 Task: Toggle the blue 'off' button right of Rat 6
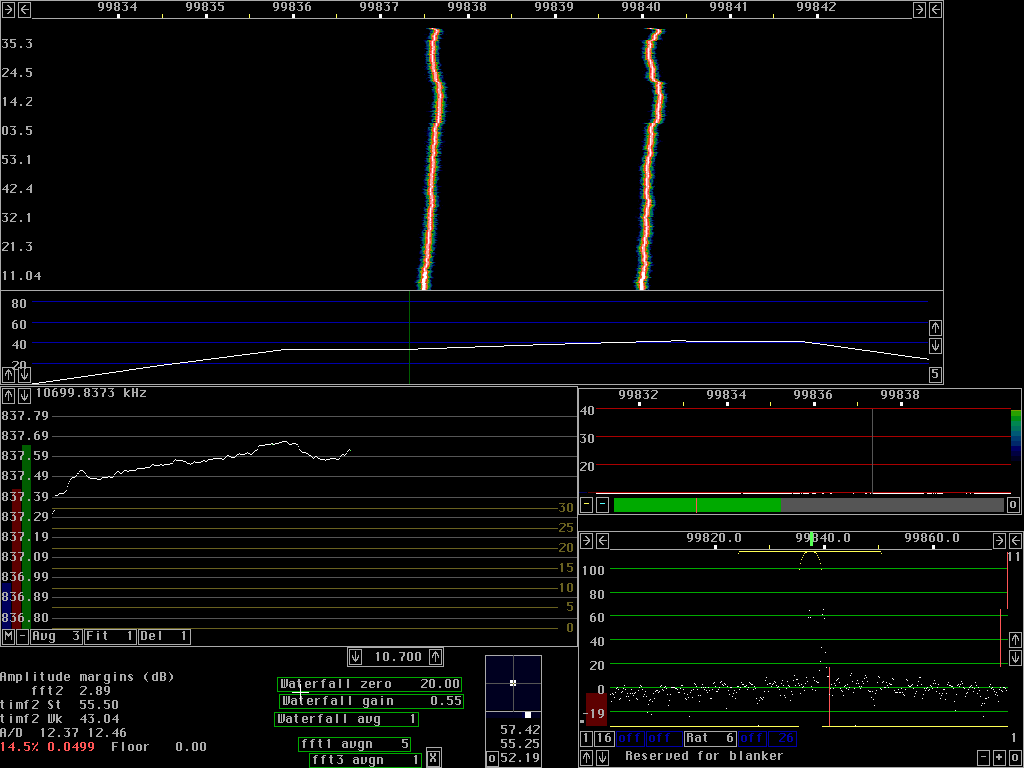752,739
